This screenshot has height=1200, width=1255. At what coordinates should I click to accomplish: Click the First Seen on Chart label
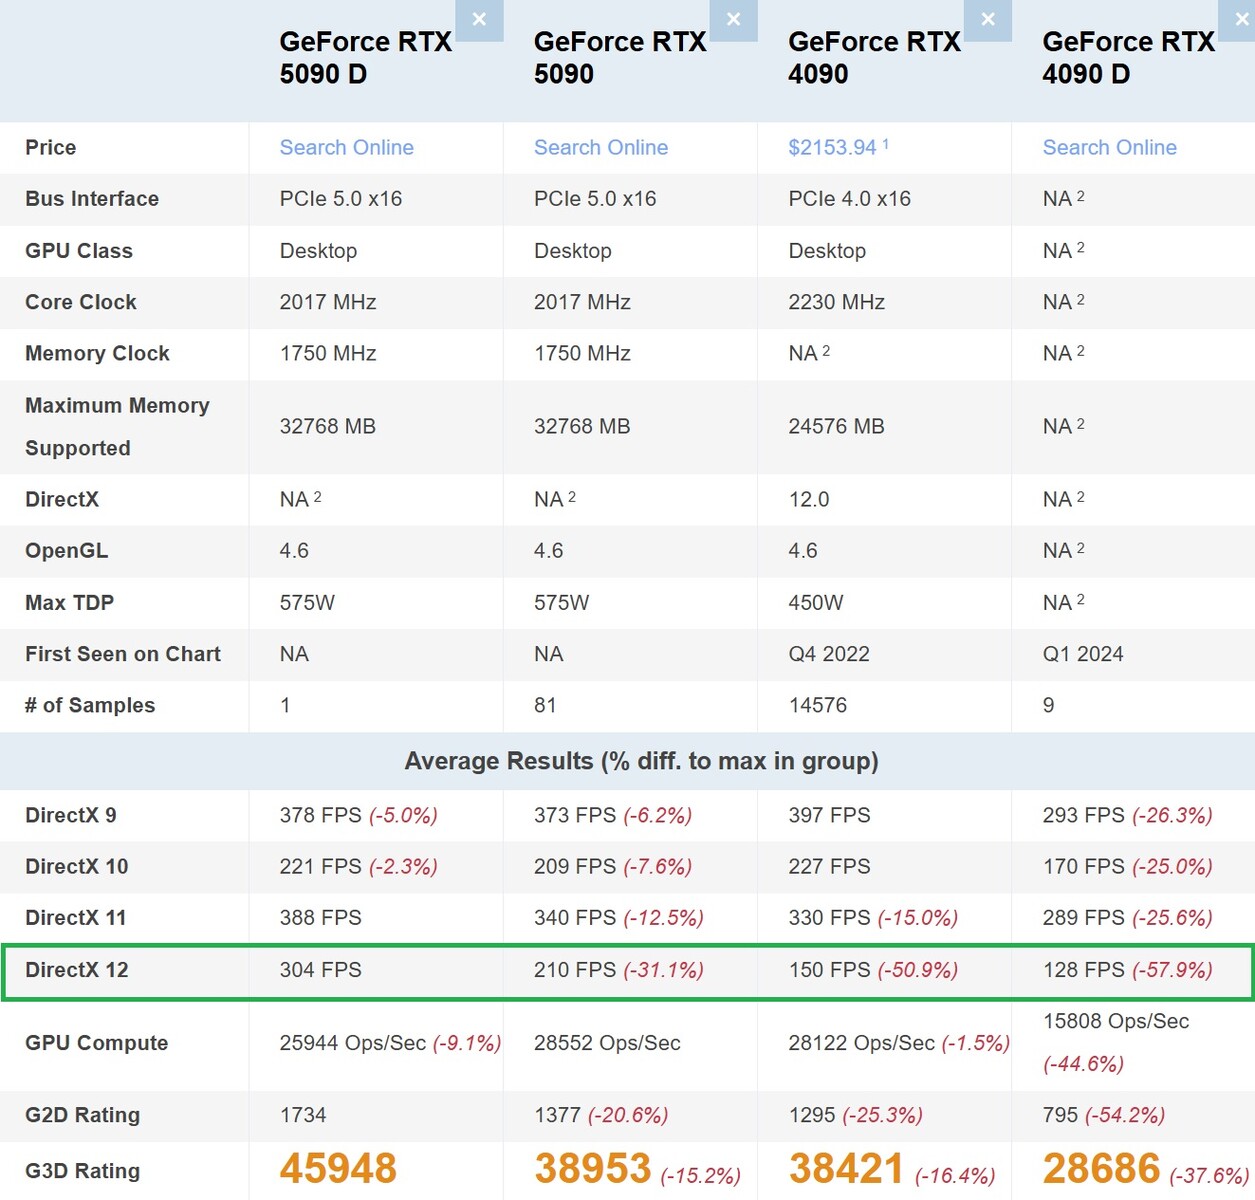click(123, 654)
